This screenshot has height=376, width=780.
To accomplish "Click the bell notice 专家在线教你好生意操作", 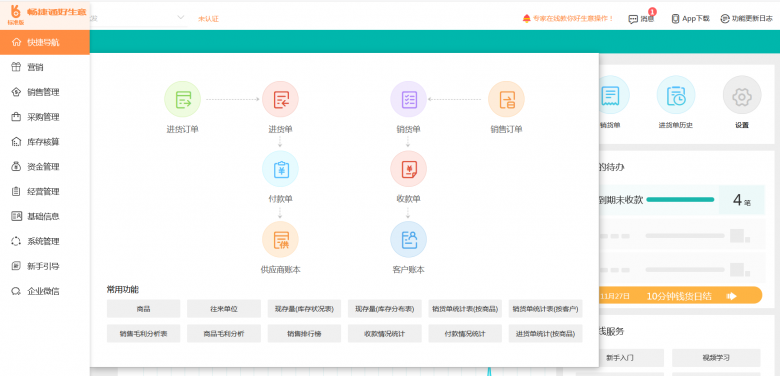I will click(568, 18).
